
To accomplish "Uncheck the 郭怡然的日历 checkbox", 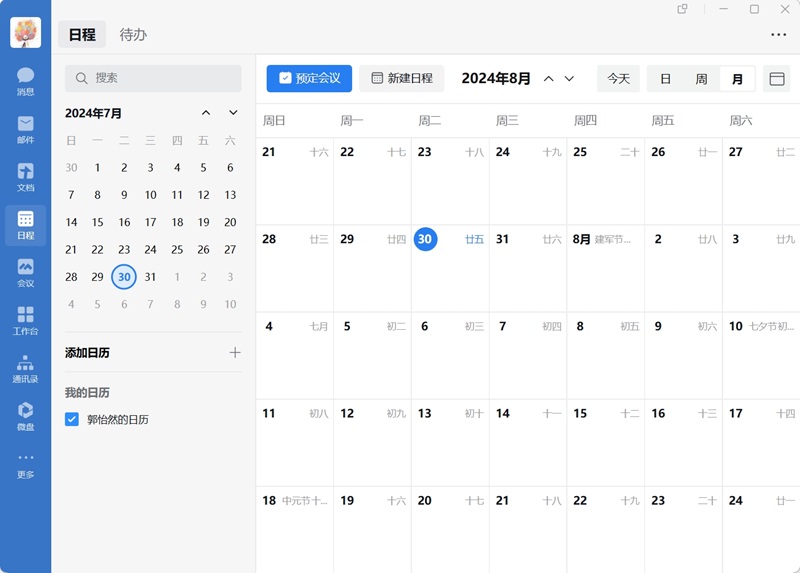I will click(72, 419).
